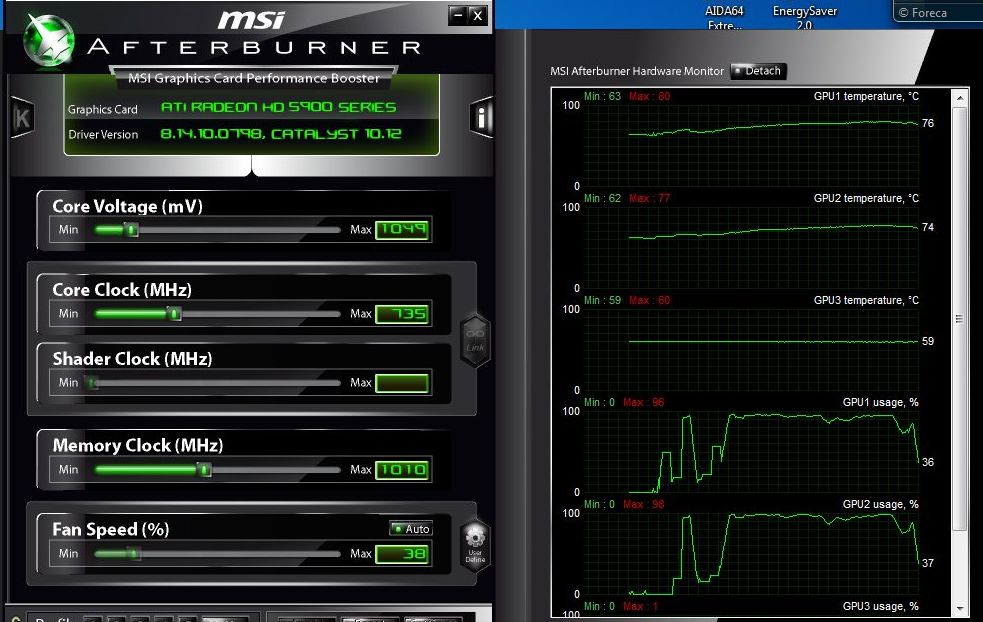
Task: Click the GPU2 temperature graph
Action: tap(751, 248)
